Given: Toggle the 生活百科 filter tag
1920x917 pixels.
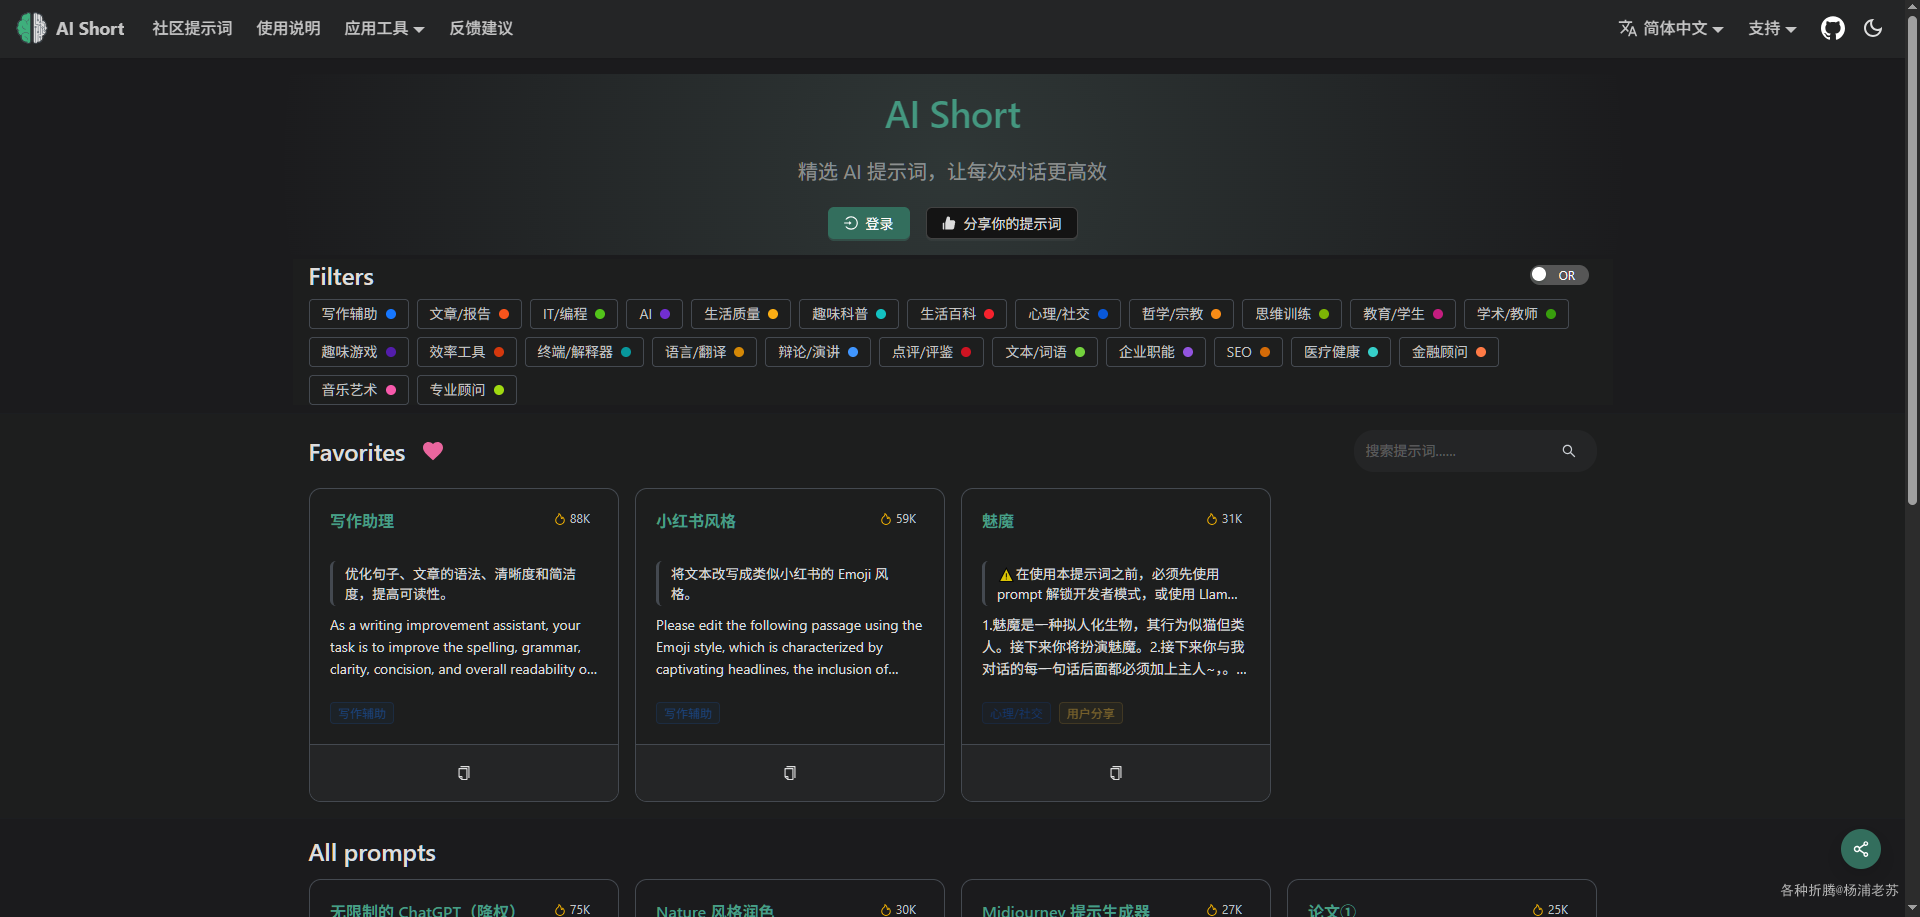Looking at the screenshot, I should coord(957,314).
